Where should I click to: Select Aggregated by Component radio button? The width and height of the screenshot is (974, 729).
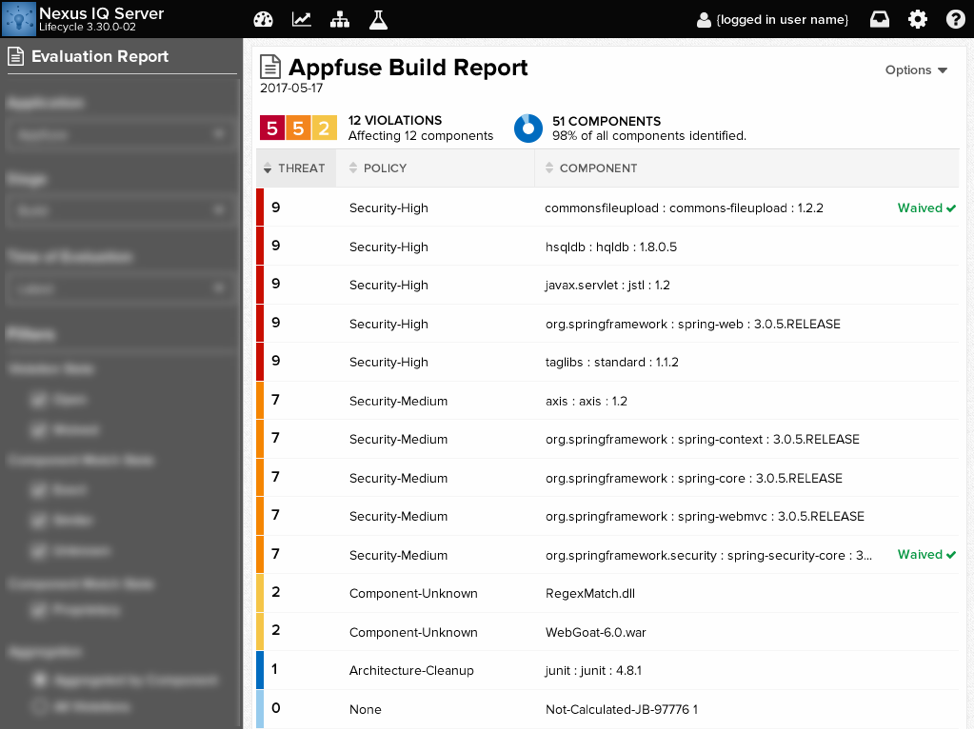tap(39, 680)
